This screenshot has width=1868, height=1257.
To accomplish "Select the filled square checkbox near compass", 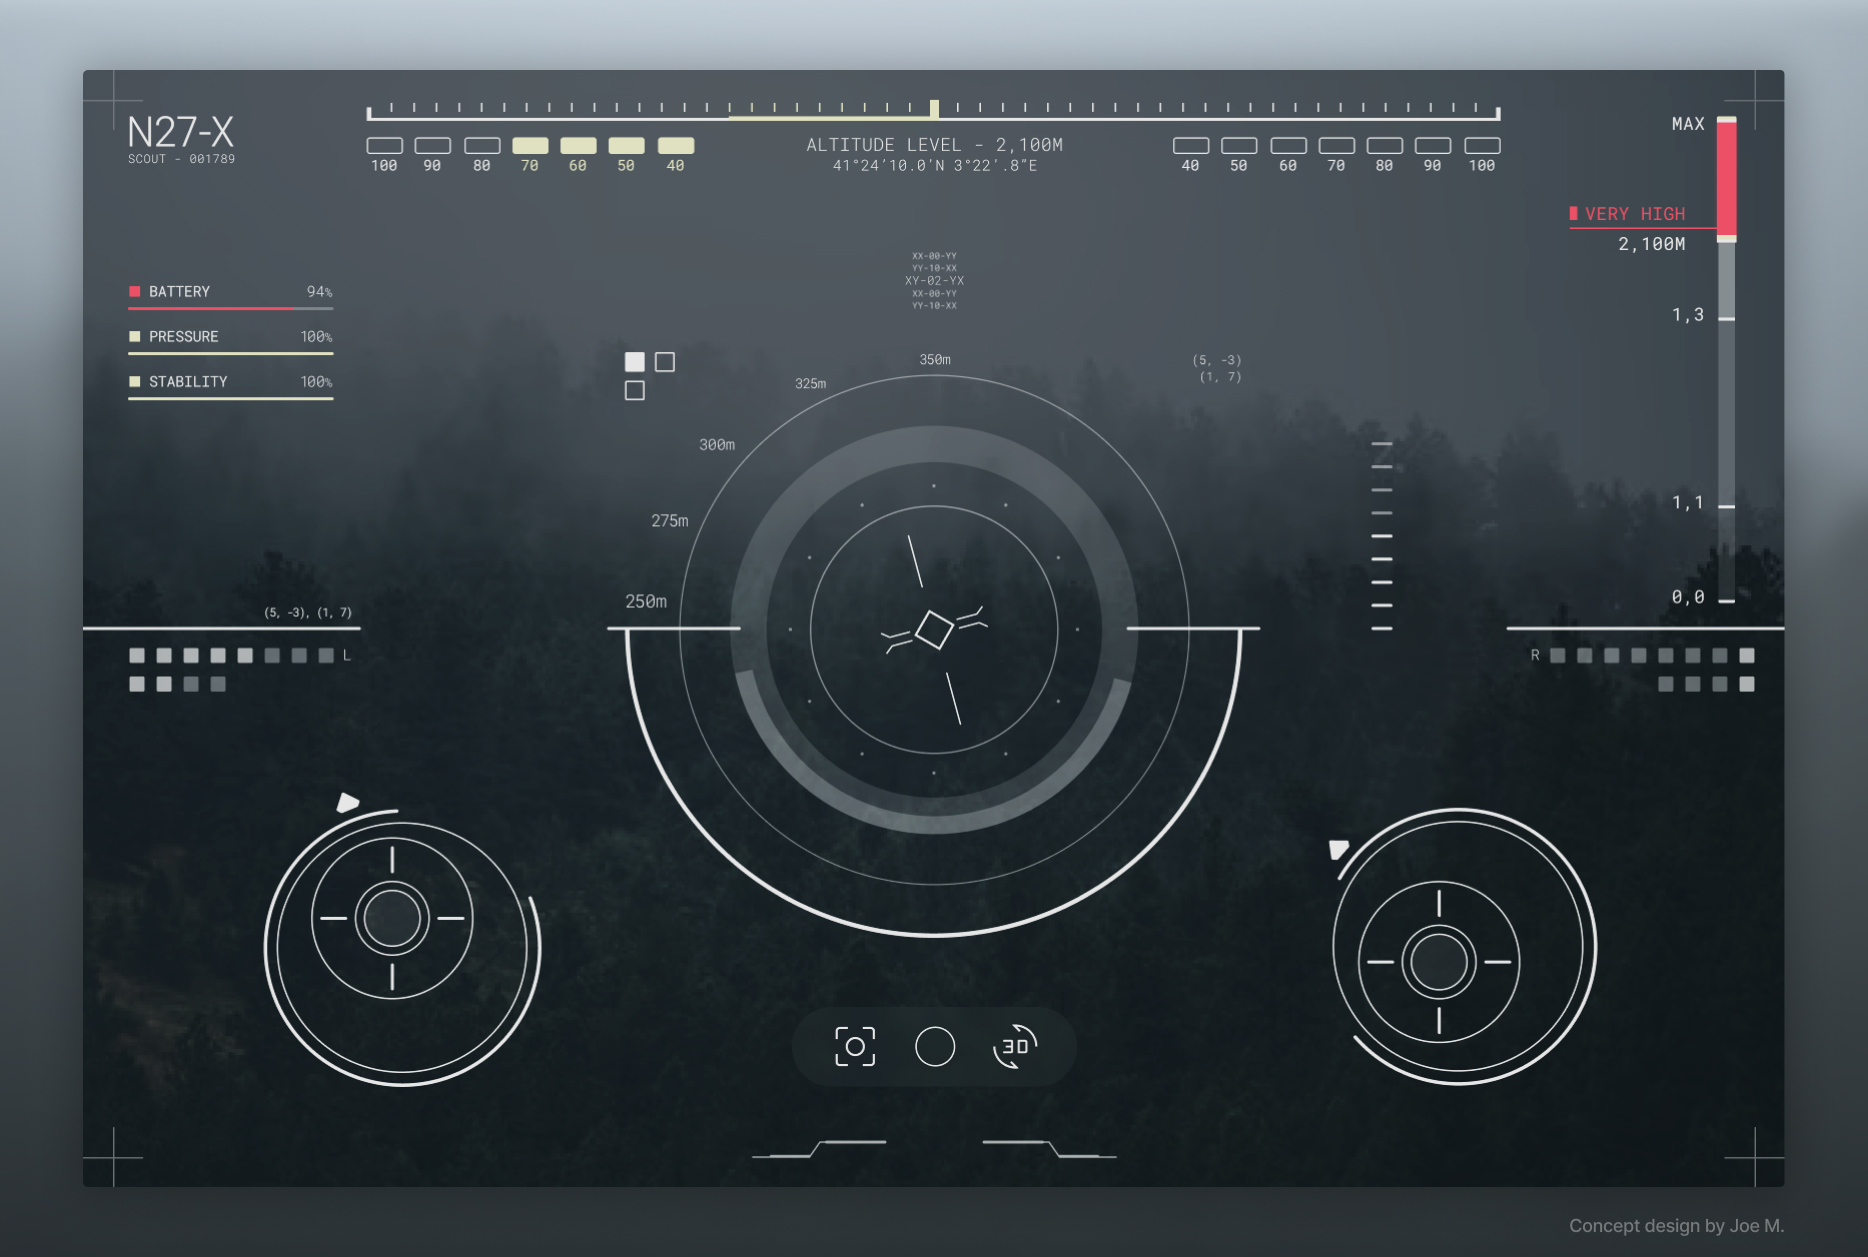I will pyautogui.click(x=635, y=362).
